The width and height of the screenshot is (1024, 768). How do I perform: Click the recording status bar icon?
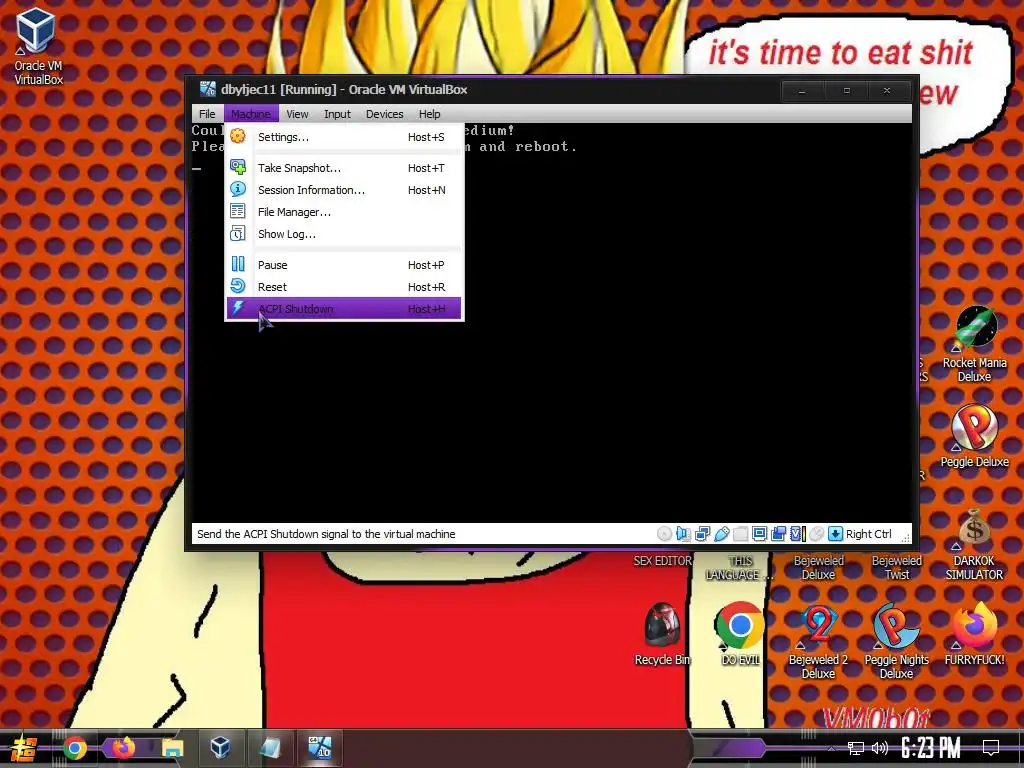click(778, 534)
